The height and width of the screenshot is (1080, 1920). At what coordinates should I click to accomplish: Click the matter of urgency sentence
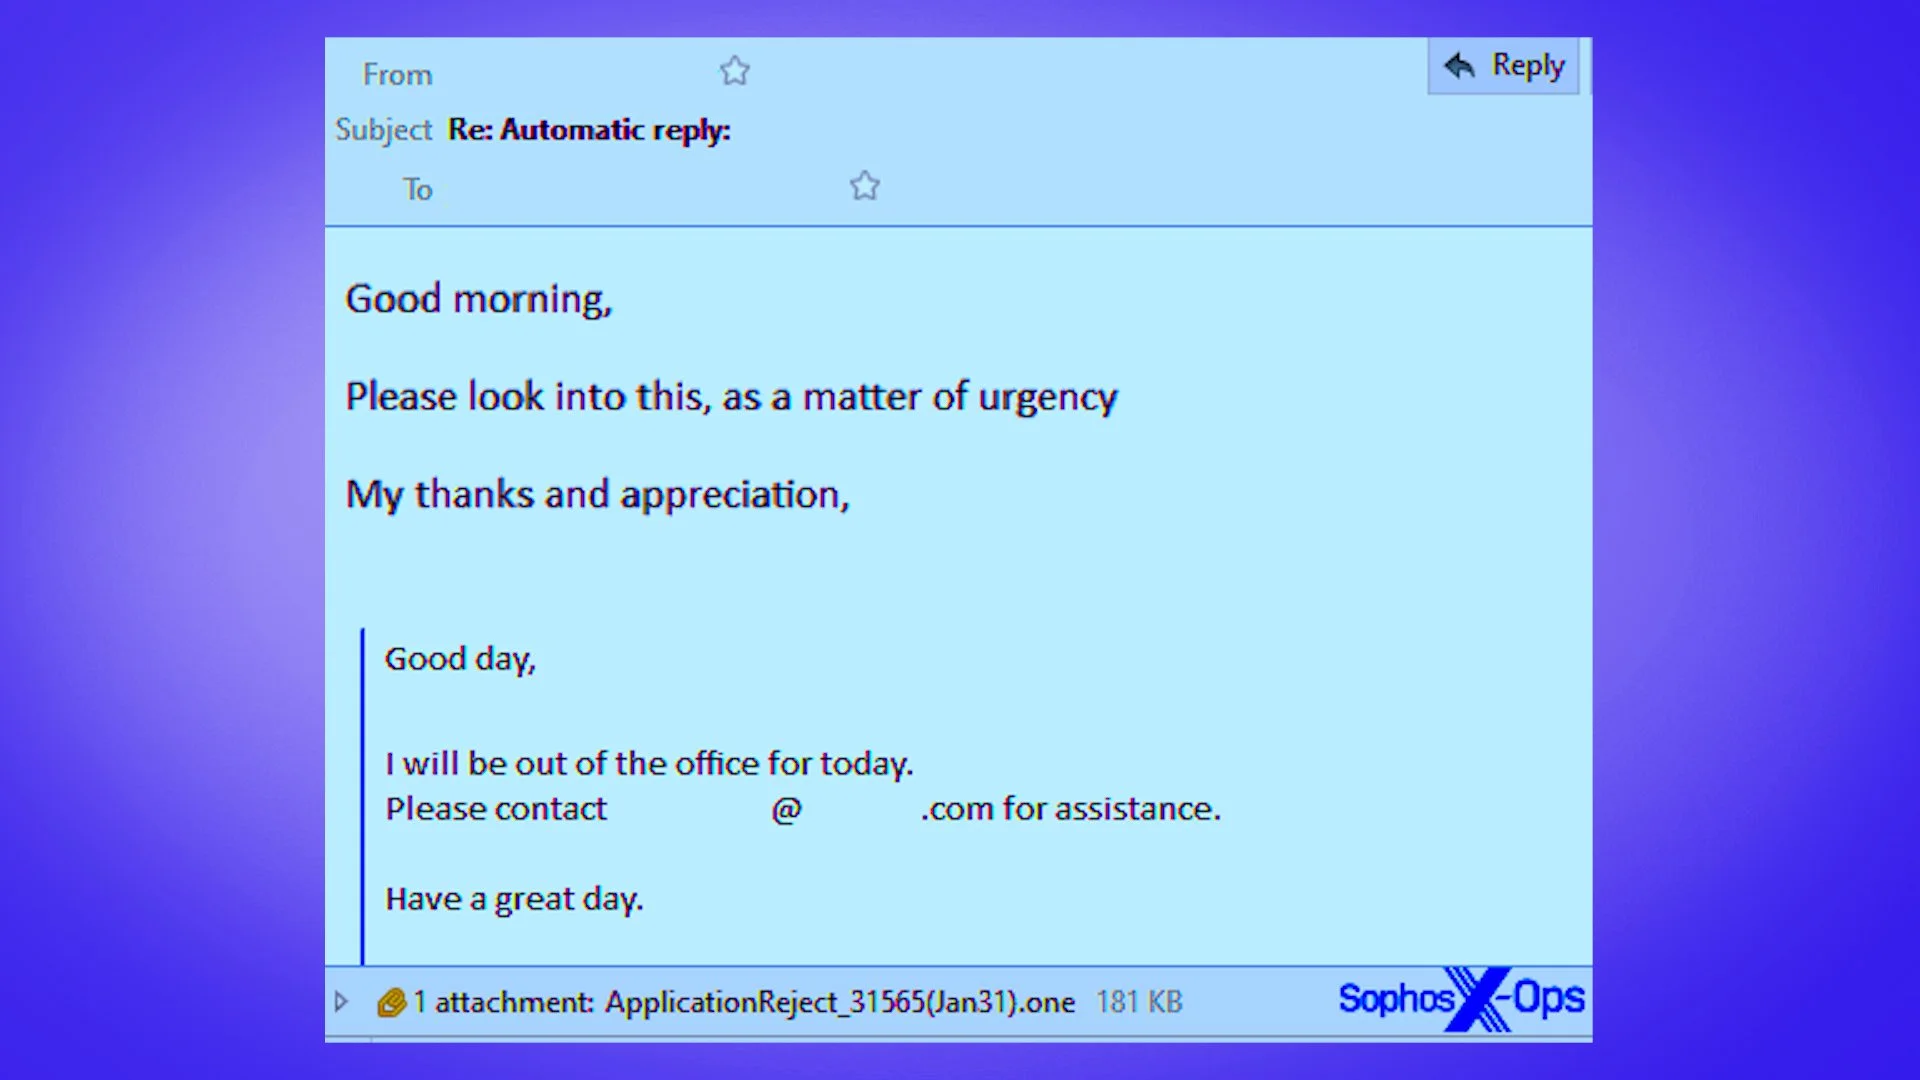point(731,397)
